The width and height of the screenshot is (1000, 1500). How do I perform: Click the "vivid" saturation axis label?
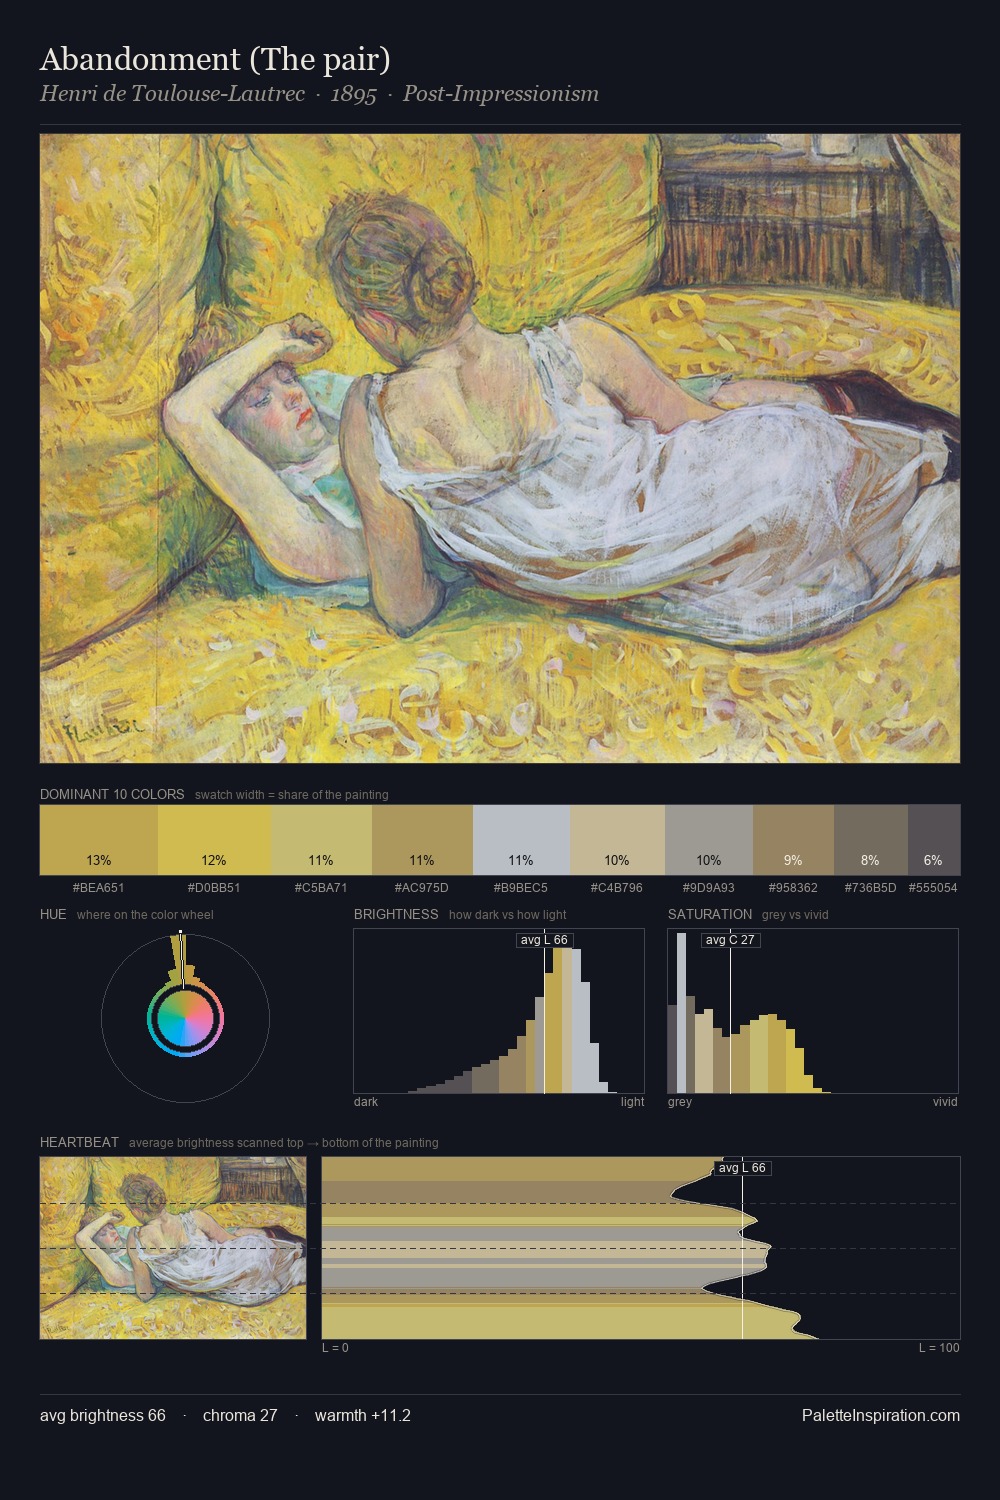pyautogui.click(x=945, y=1102)
